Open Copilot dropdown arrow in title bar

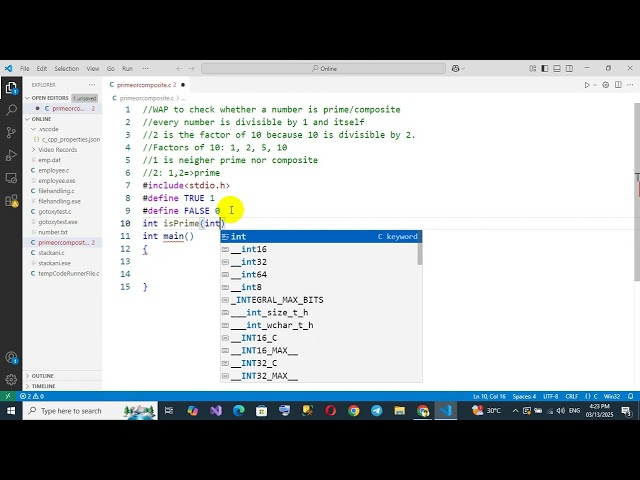463,69
